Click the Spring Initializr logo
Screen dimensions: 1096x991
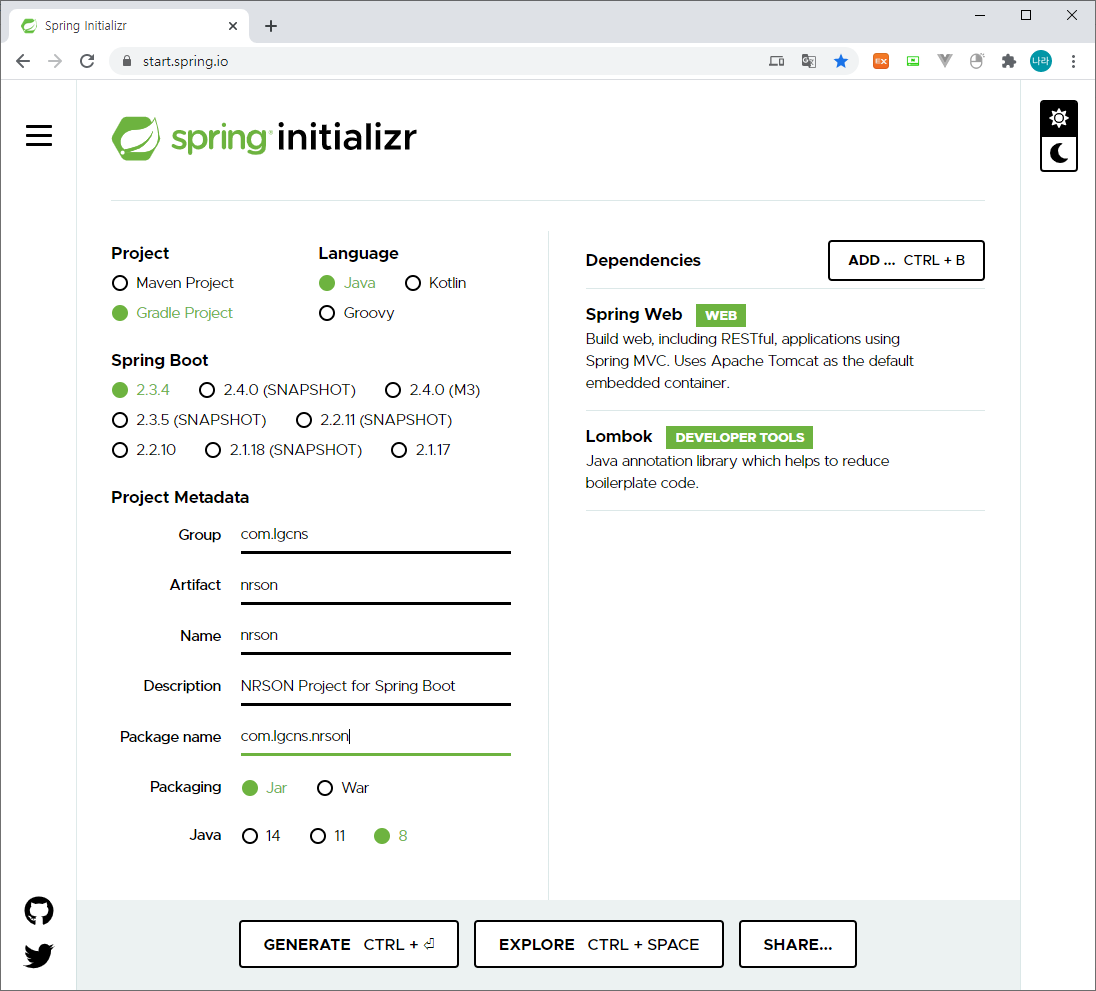click(264, 138)
